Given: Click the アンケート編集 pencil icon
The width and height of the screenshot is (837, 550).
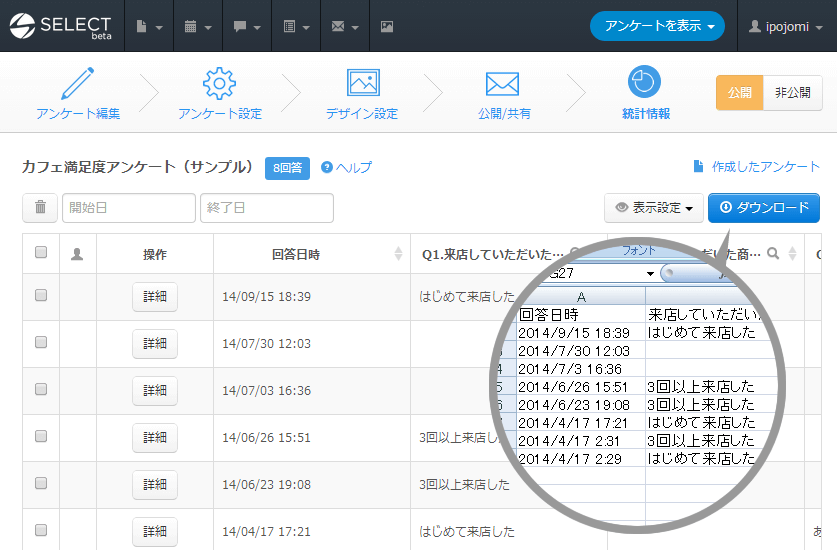Looking at the screenshot, I should [x=78, y=83].
